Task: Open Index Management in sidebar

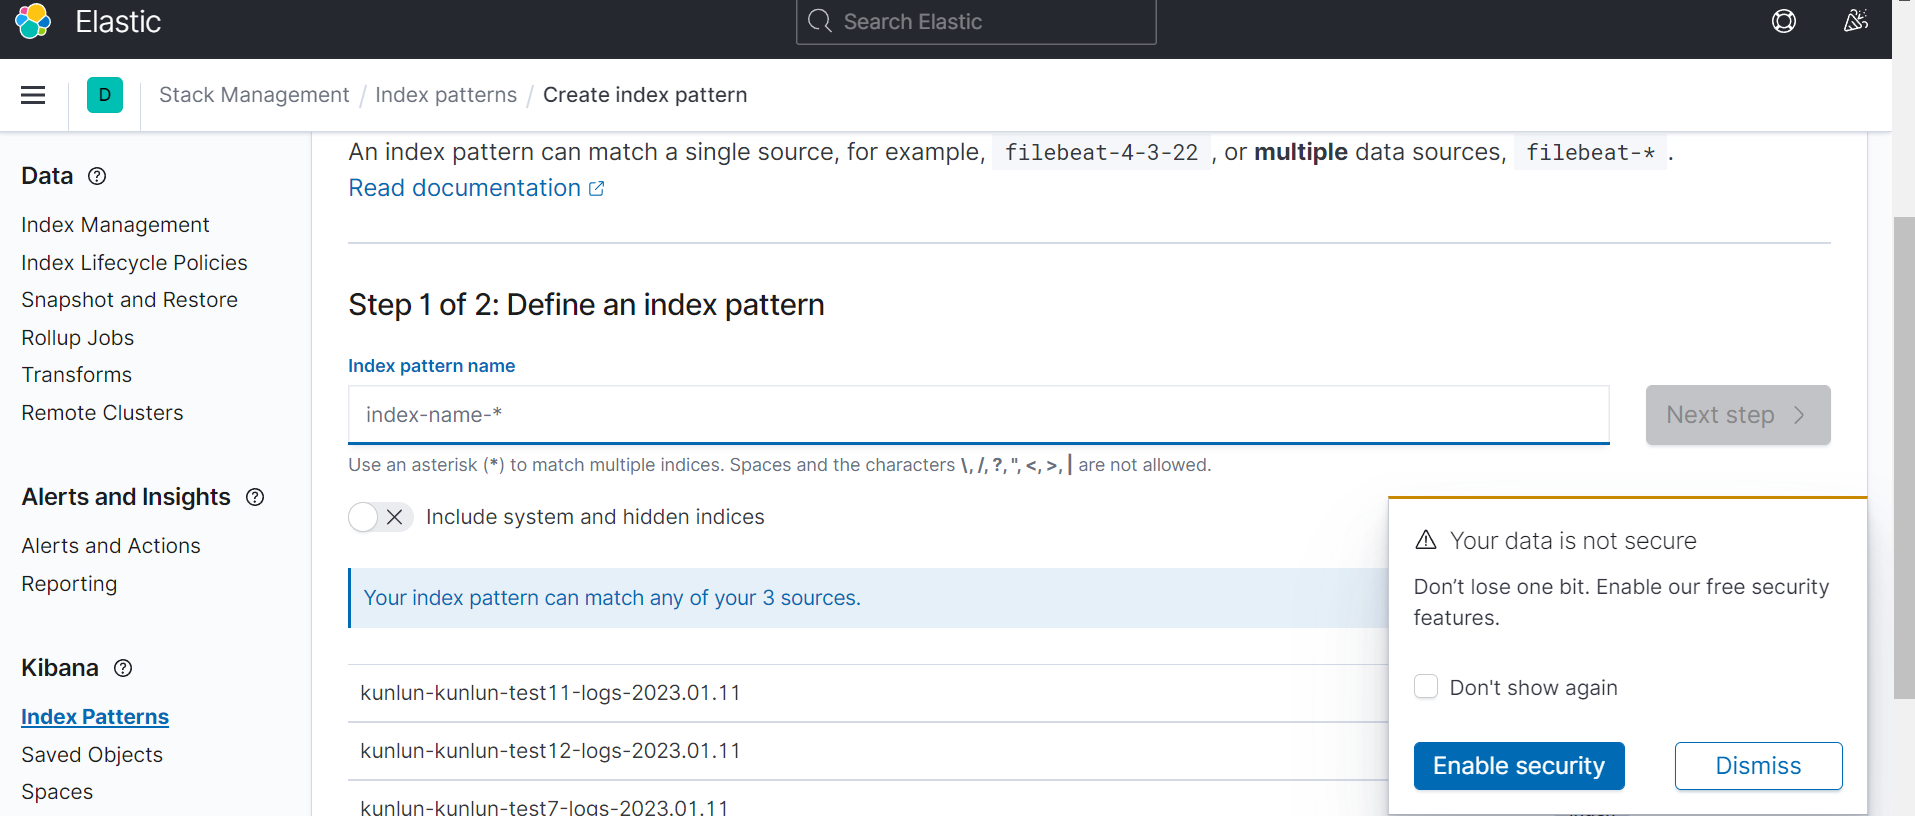Action: pyautogui.click(x=115, y=225)
